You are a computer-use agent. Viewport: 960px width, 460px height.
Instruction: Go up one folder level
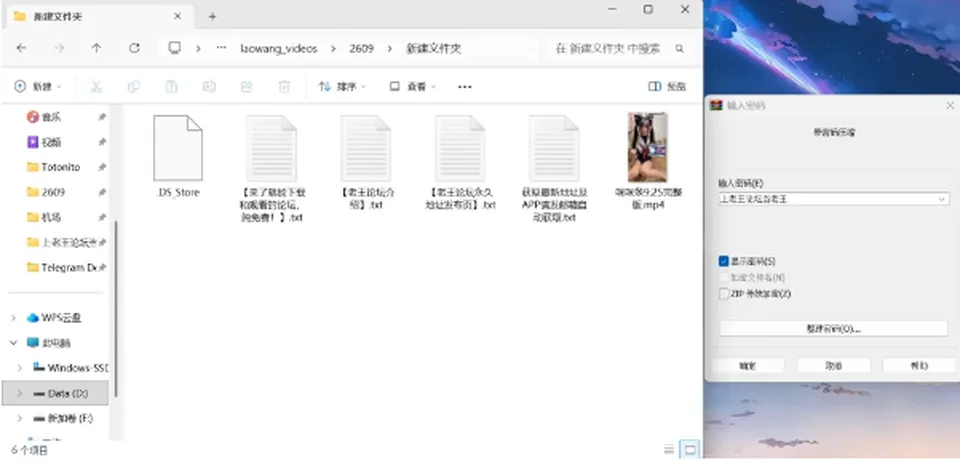pos(96,48)
